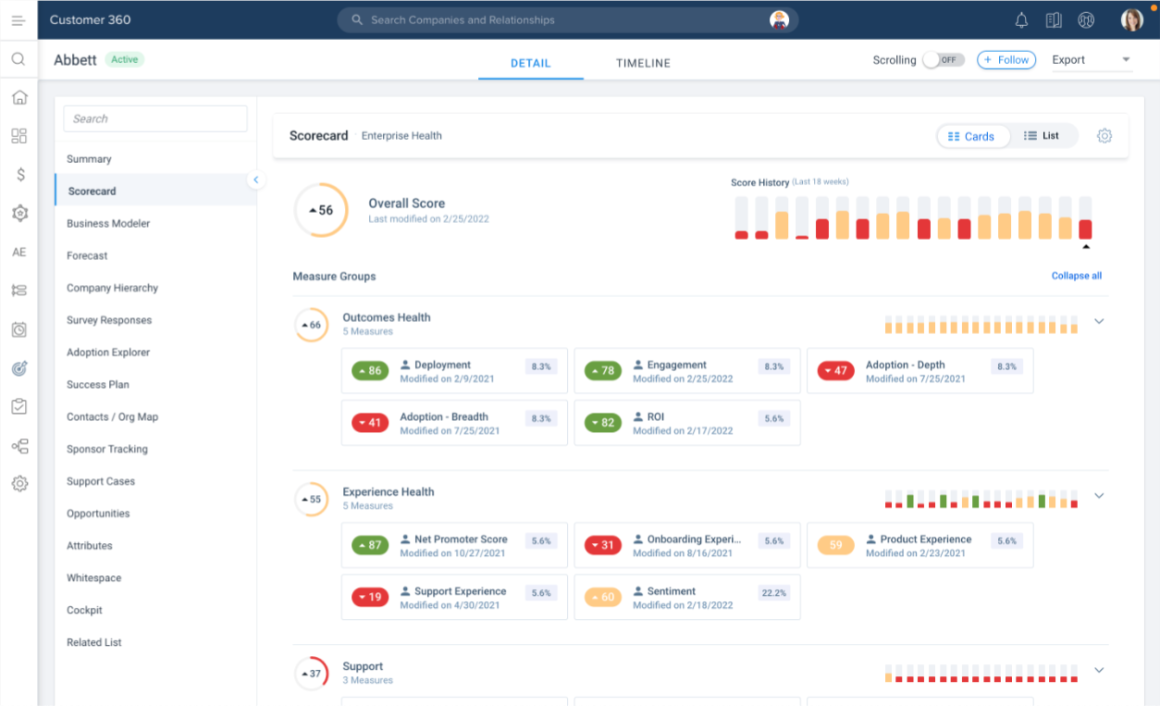Click the layers sidebar icon
1160x706 pixels.
coord(19,291)
